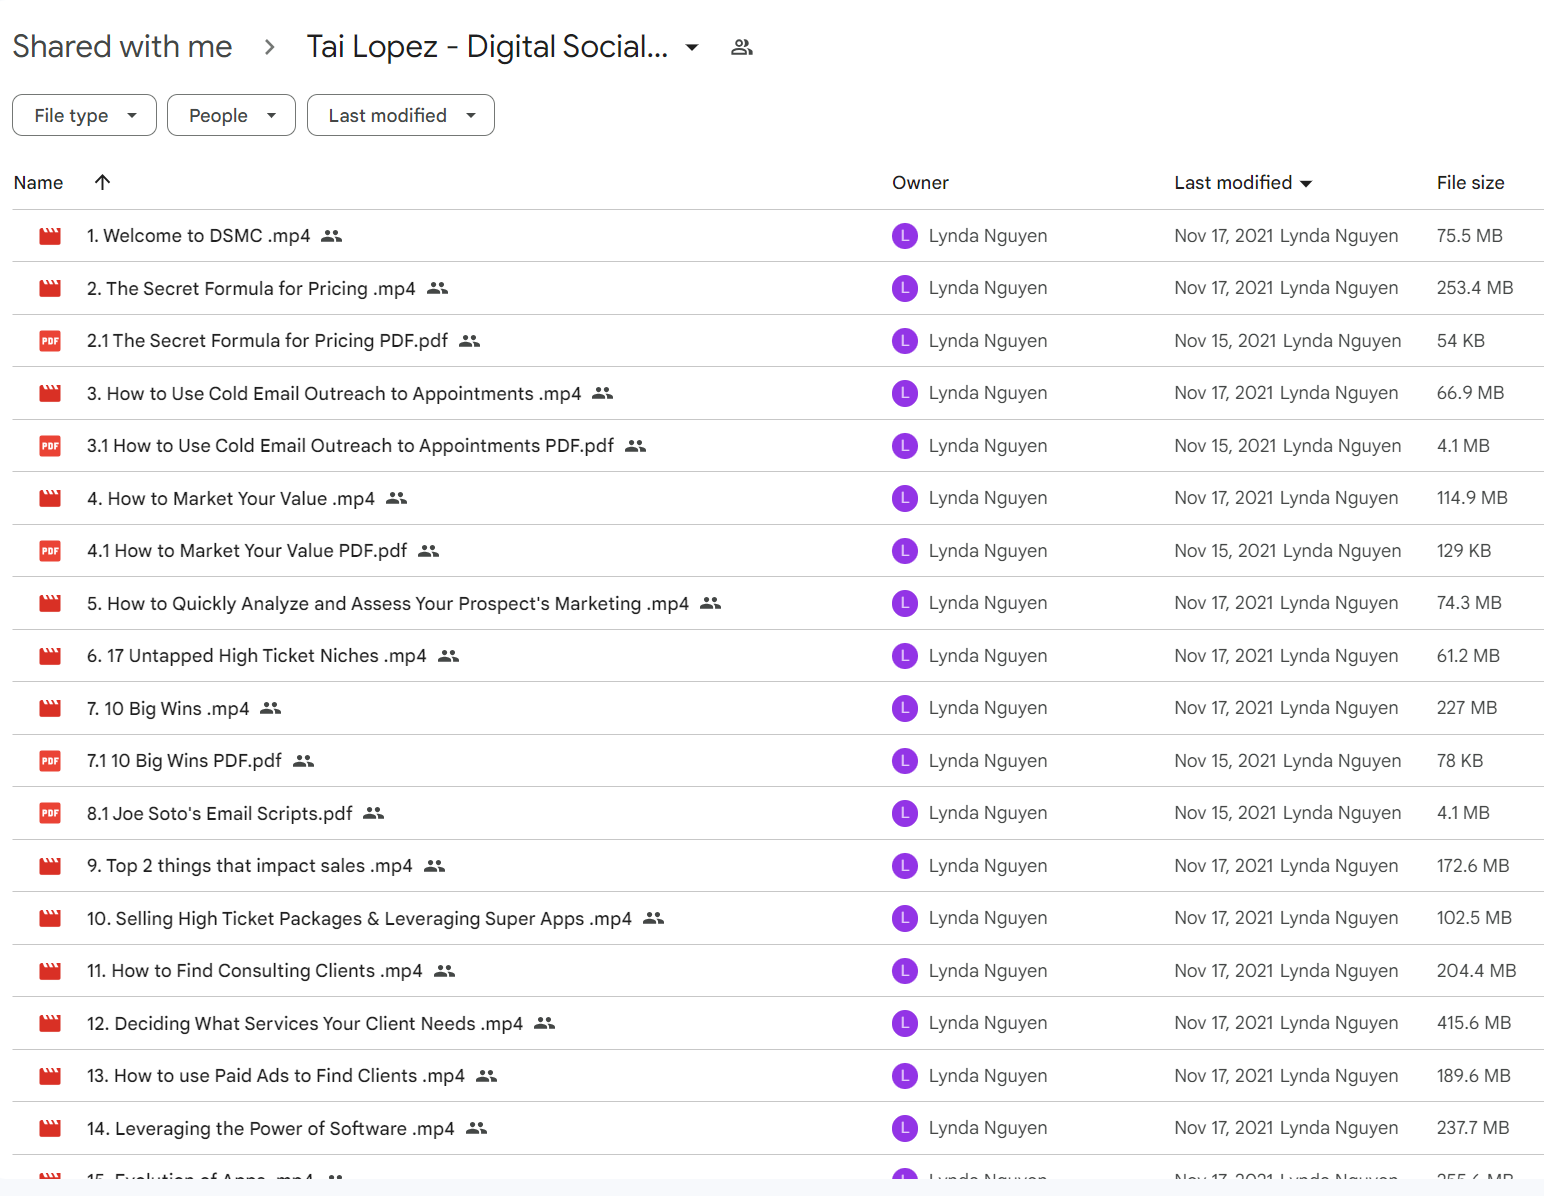Click video icon for 3. Cold Email Outreach .mp4

(x=50, y=393)
